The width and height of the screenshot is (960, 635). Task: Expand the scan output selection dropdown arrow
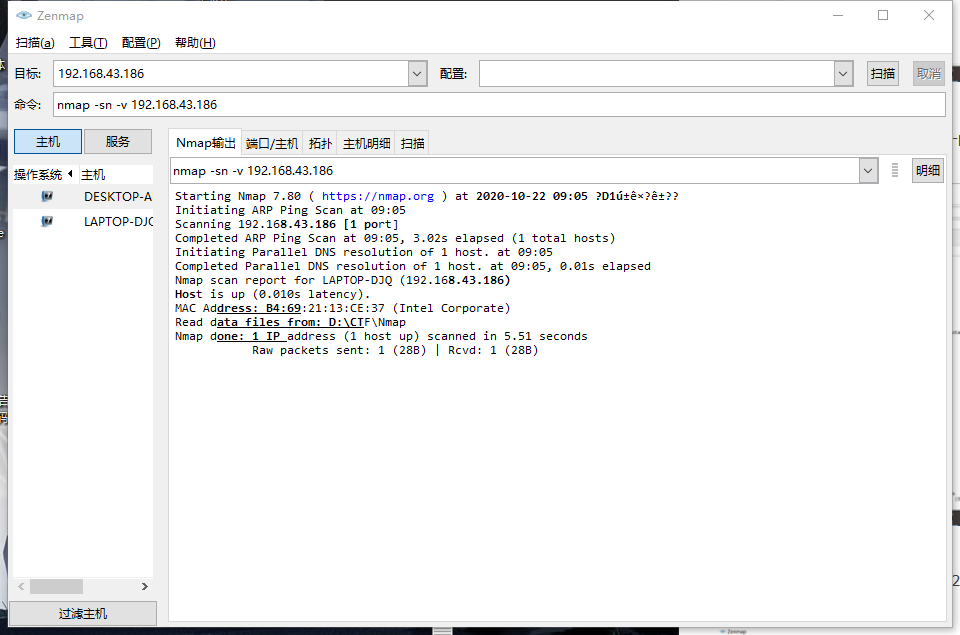868,171
